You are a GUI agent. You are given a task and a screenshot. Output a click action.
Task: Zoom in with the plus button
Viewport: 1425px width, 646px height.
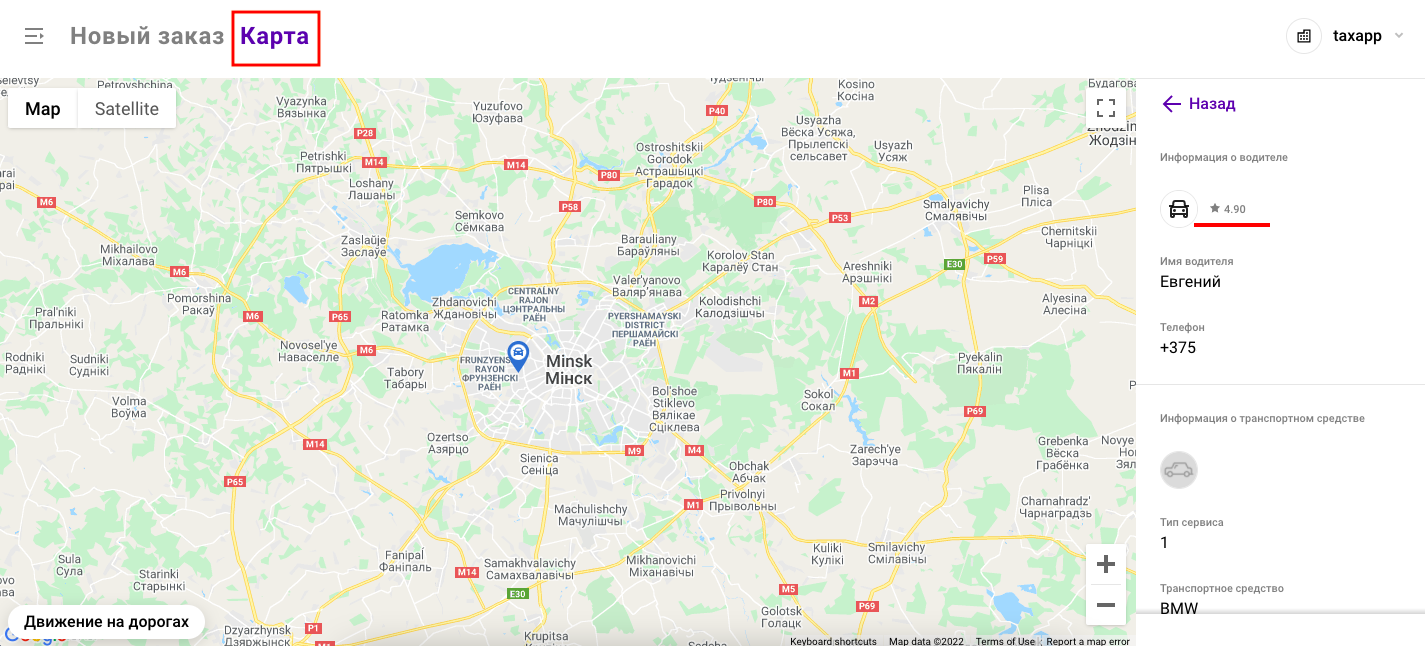[x=1106, y=564]
